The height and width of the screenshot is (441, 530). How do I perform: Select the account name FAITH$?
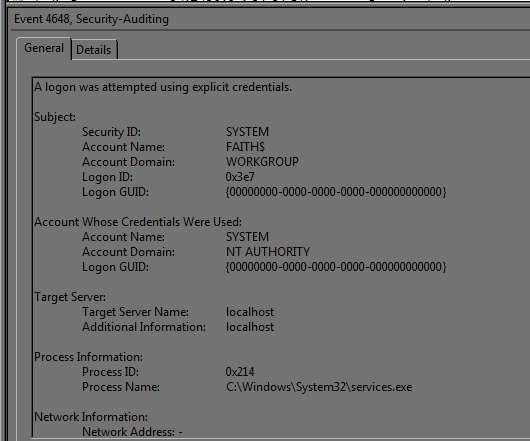[x=245, y=147]
